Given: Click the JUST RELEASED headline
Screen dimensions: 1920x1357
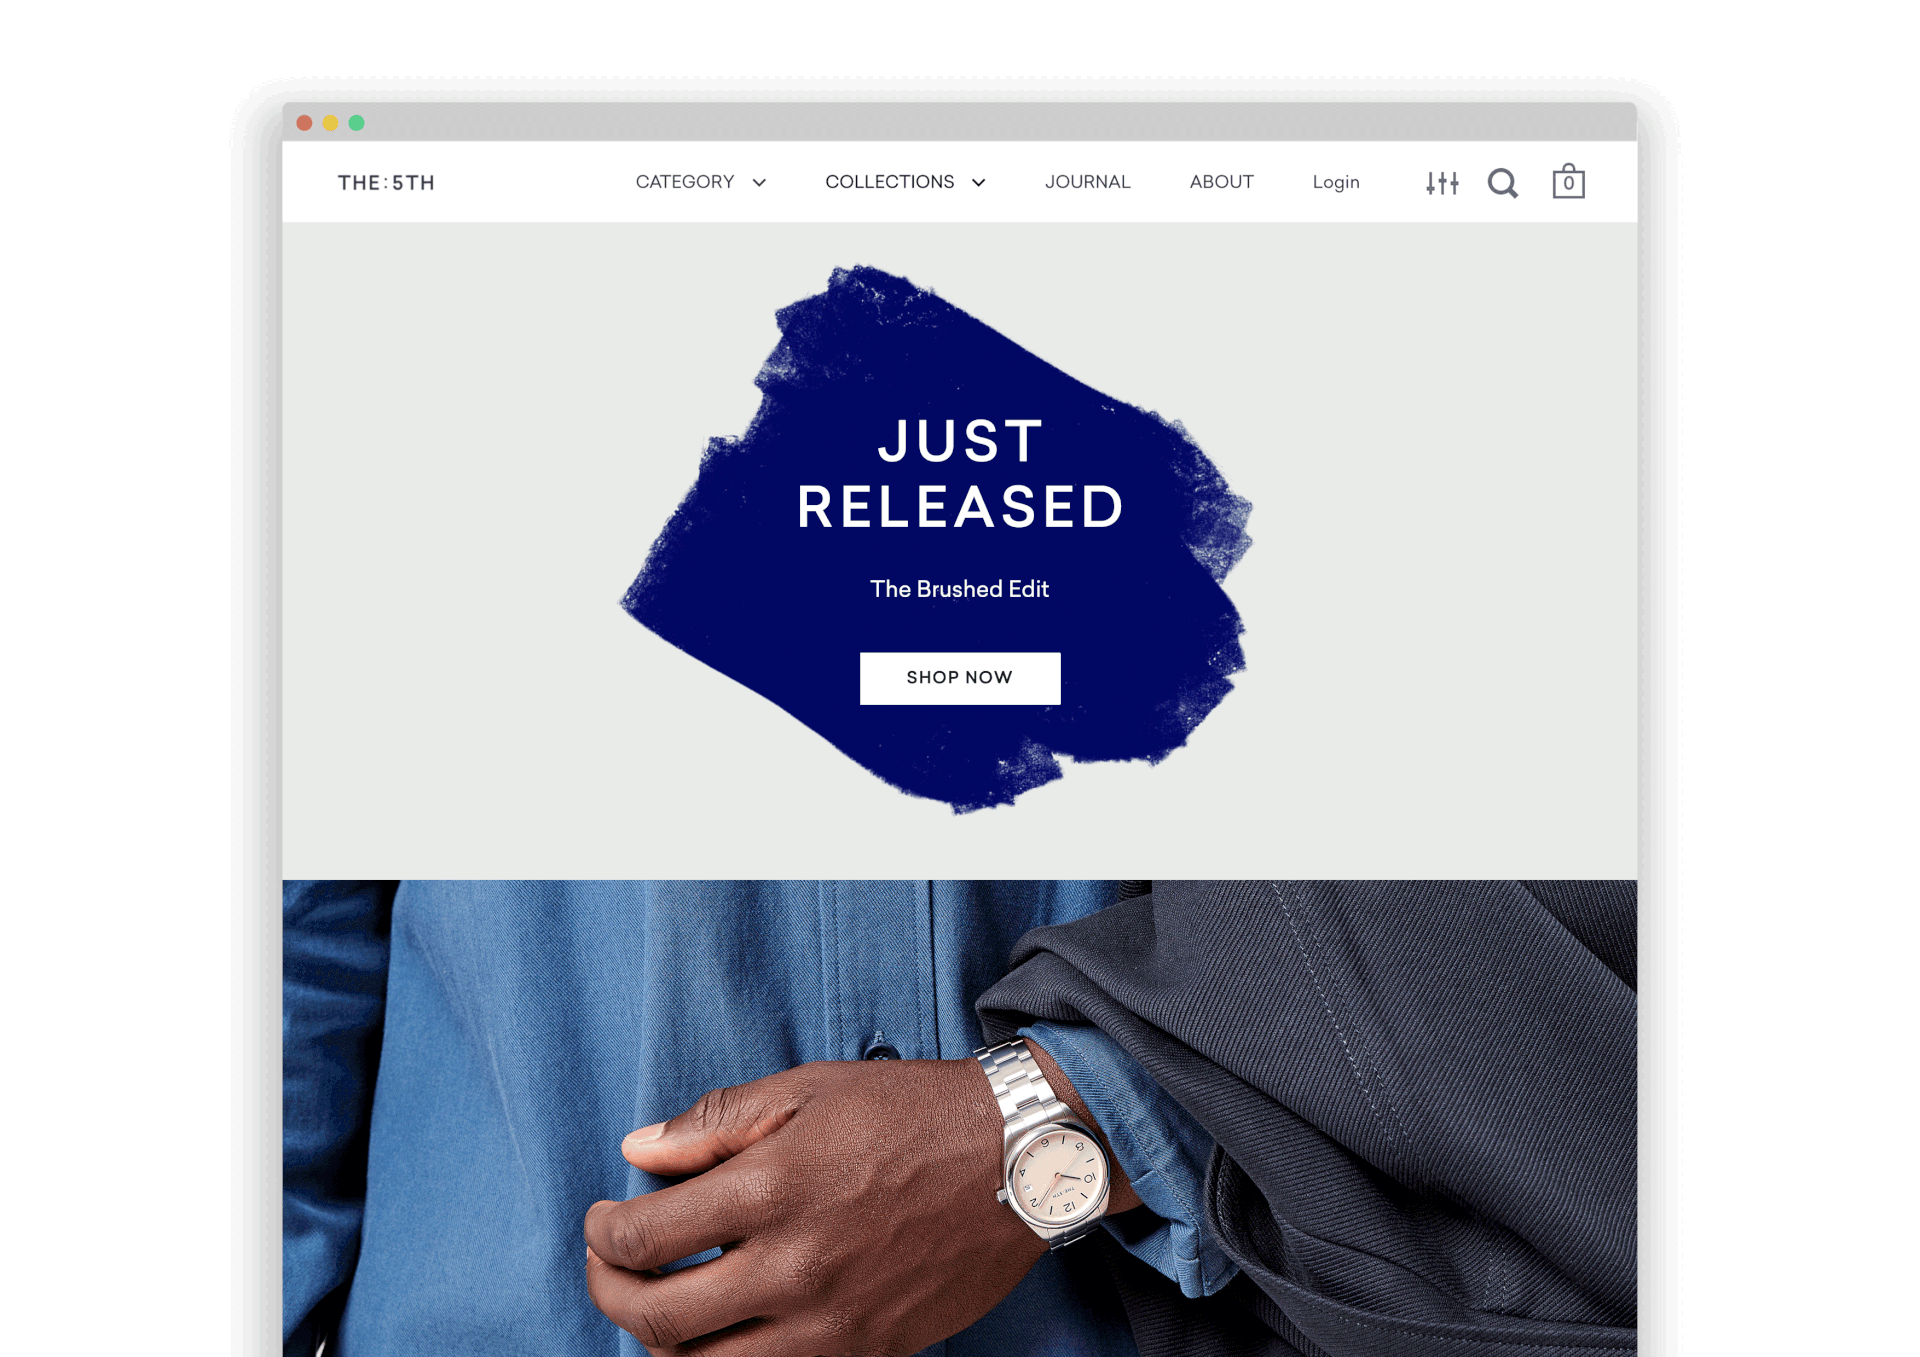Looking at the screenshot, I should tap(960, 474).
